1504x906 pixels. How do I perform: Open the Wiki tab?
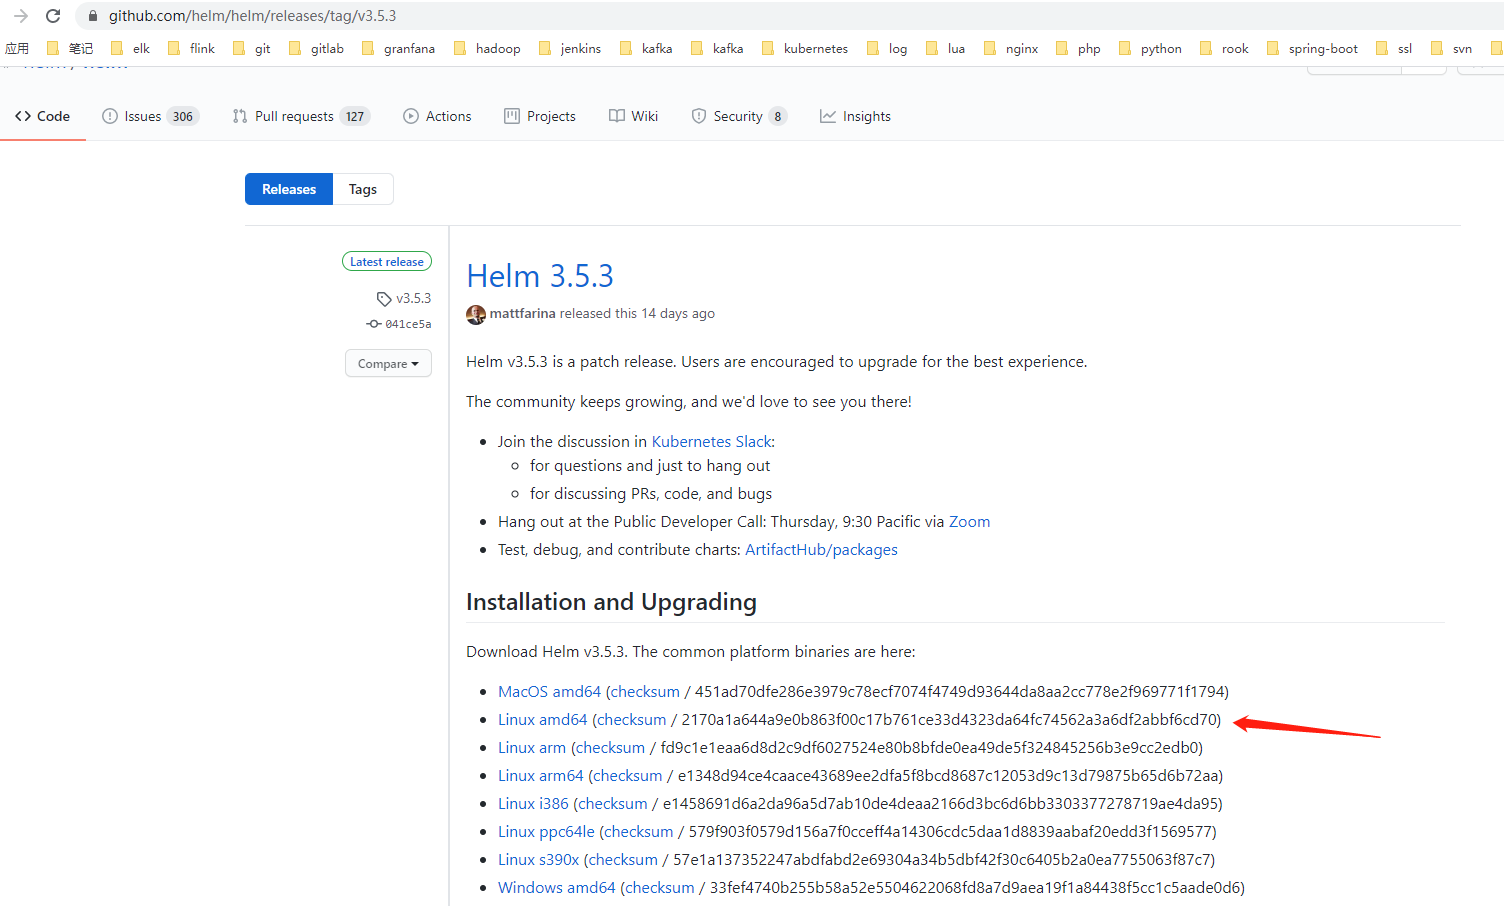(x=633, y=116)
